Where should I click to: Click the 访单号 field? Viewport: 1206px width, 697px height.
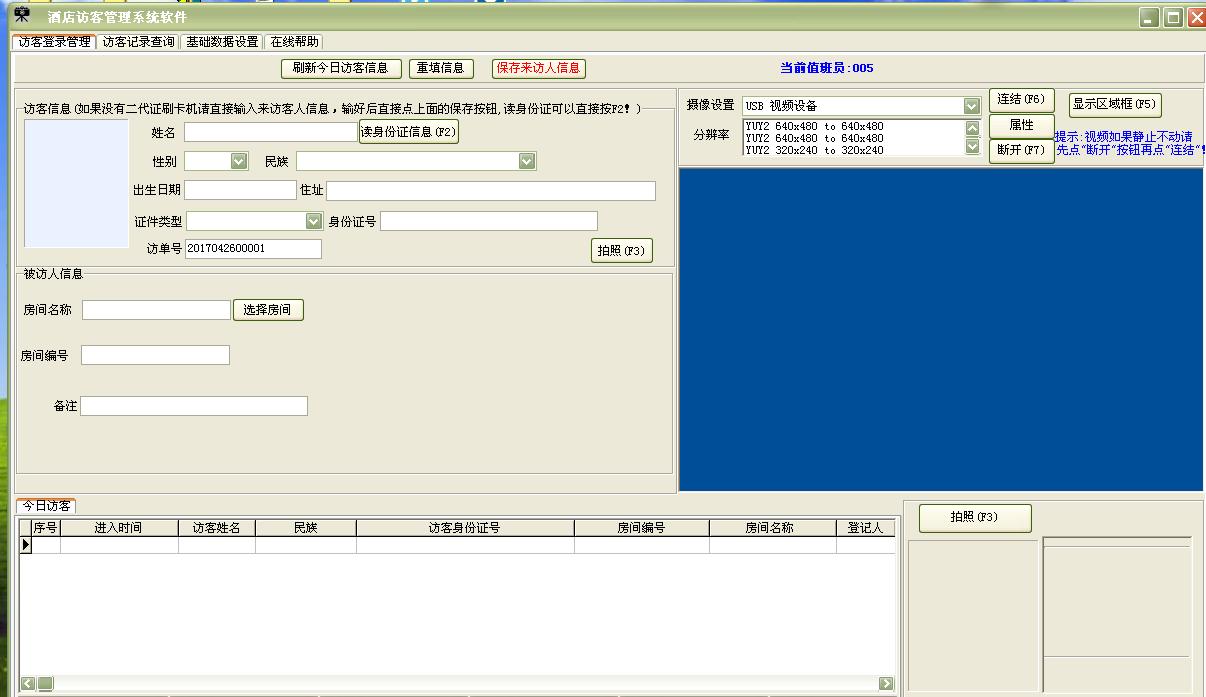click(x=253, y=249)
